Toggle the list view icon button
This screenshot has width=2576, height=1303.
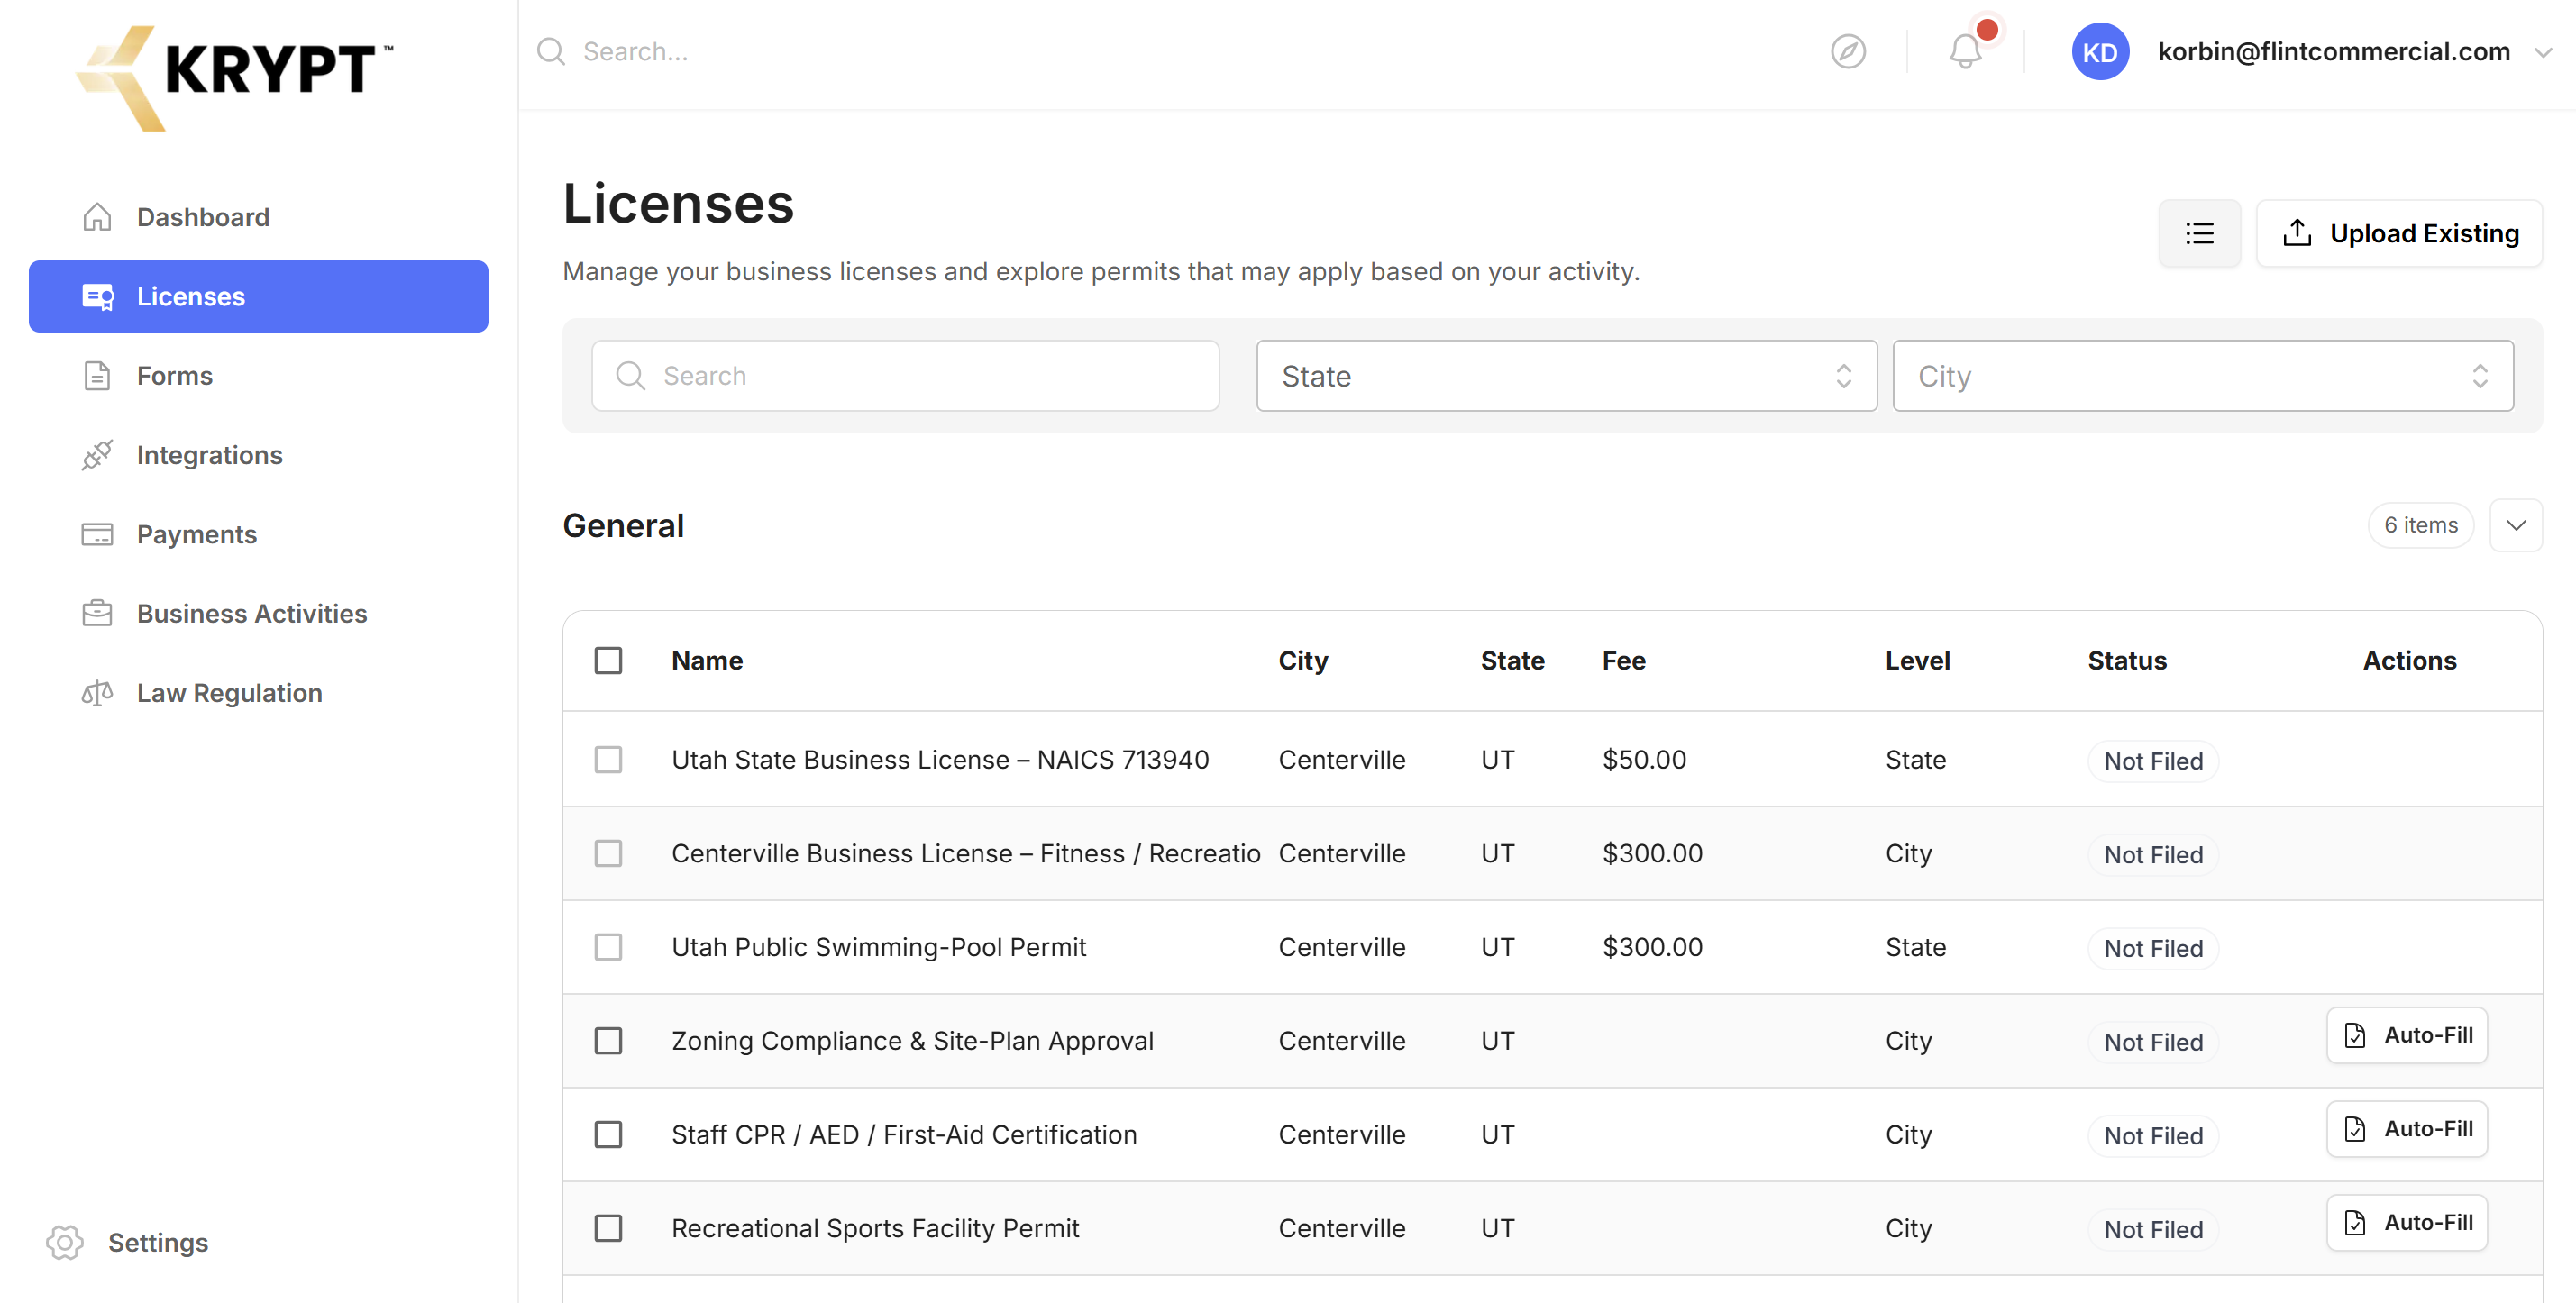pyautogui.click(x=2199, y=233)
